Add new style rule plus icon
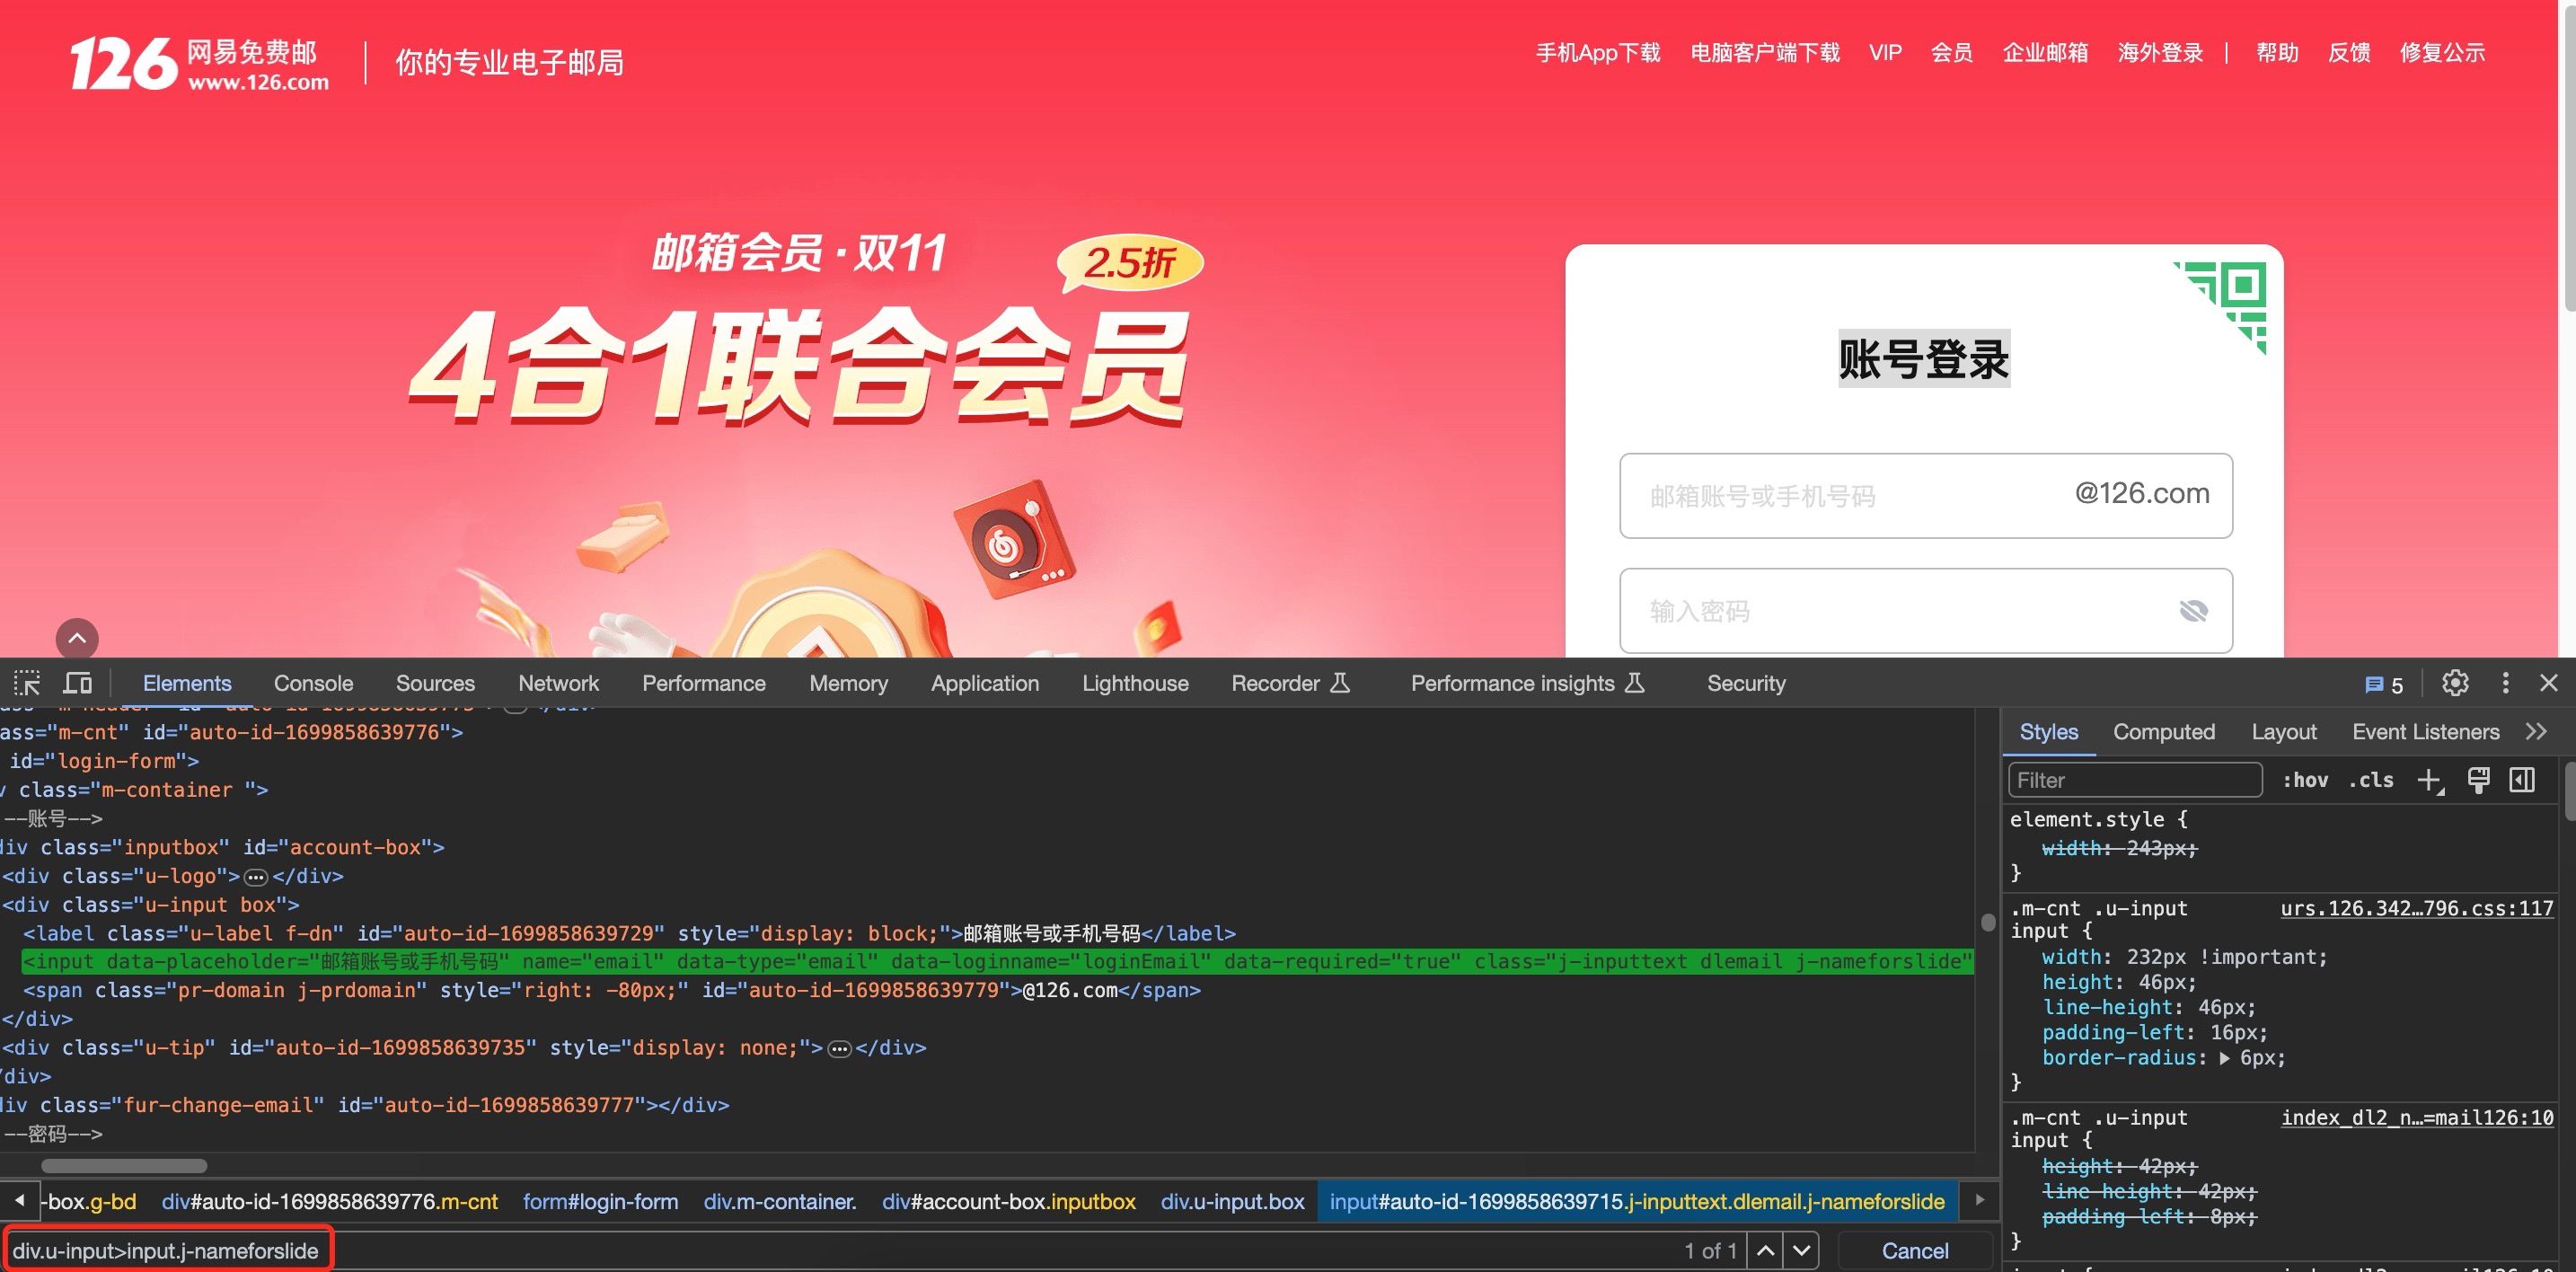The image size is (2576, 1272). pyautogui.click(x=2429, y=781)
